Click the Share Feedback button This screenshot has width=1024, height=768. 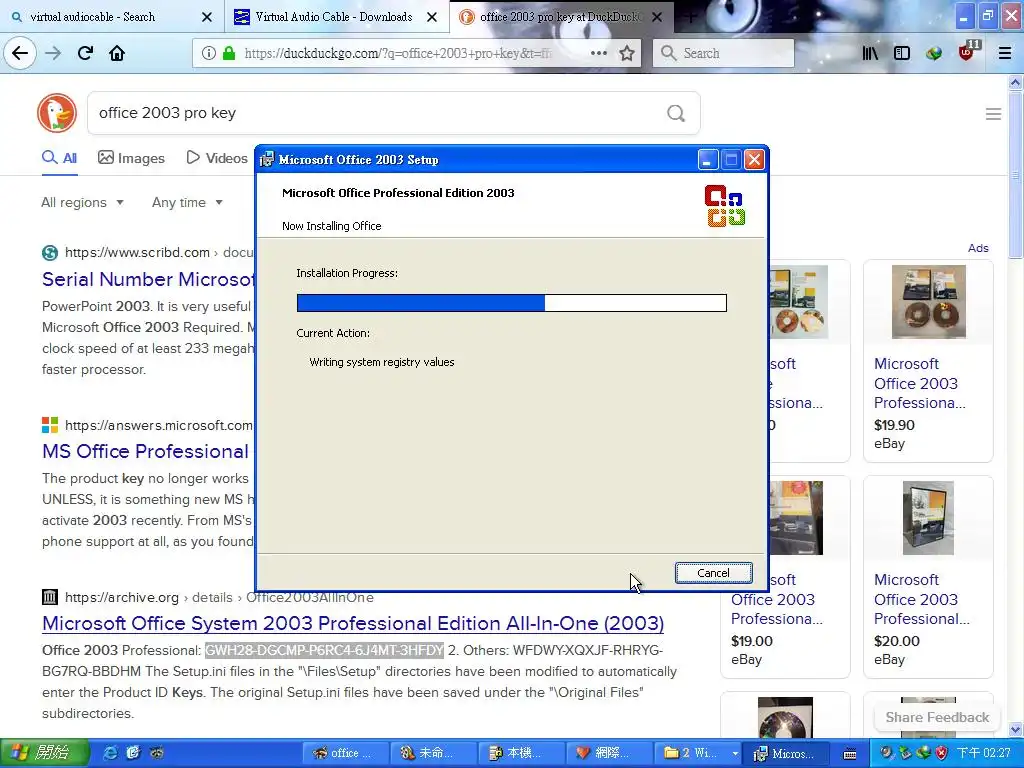tap(937, 717)
